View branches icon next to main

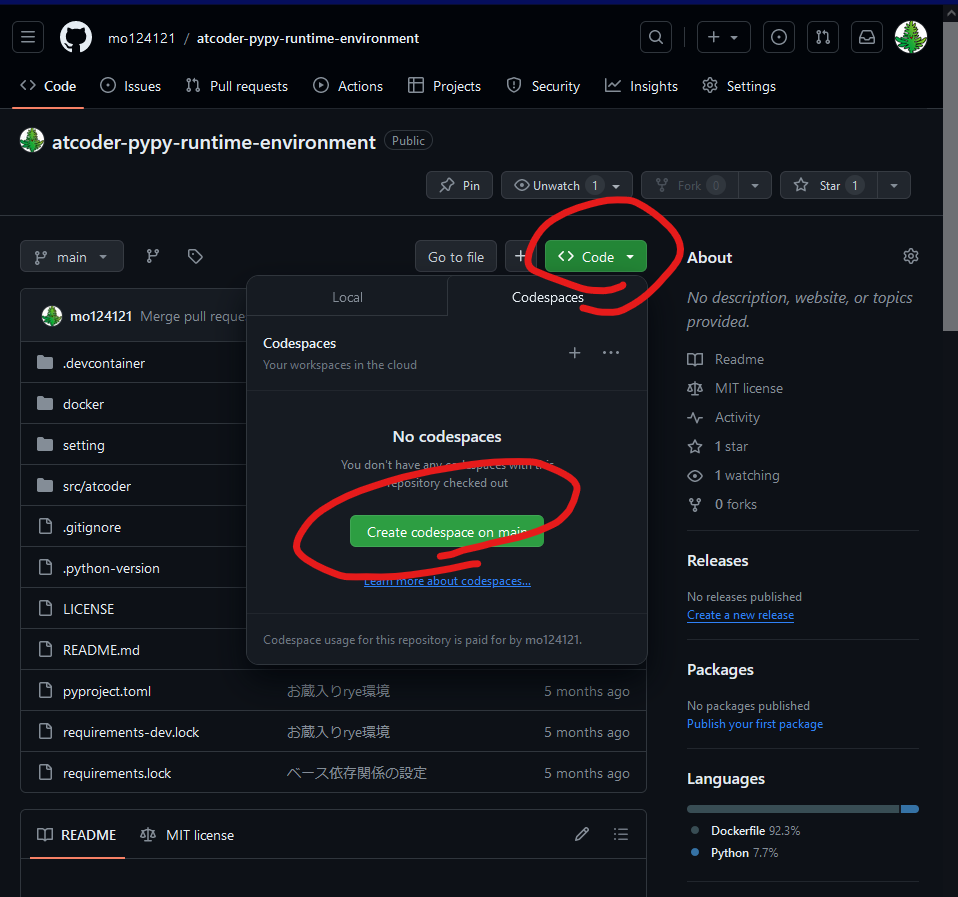pos(153,256)
